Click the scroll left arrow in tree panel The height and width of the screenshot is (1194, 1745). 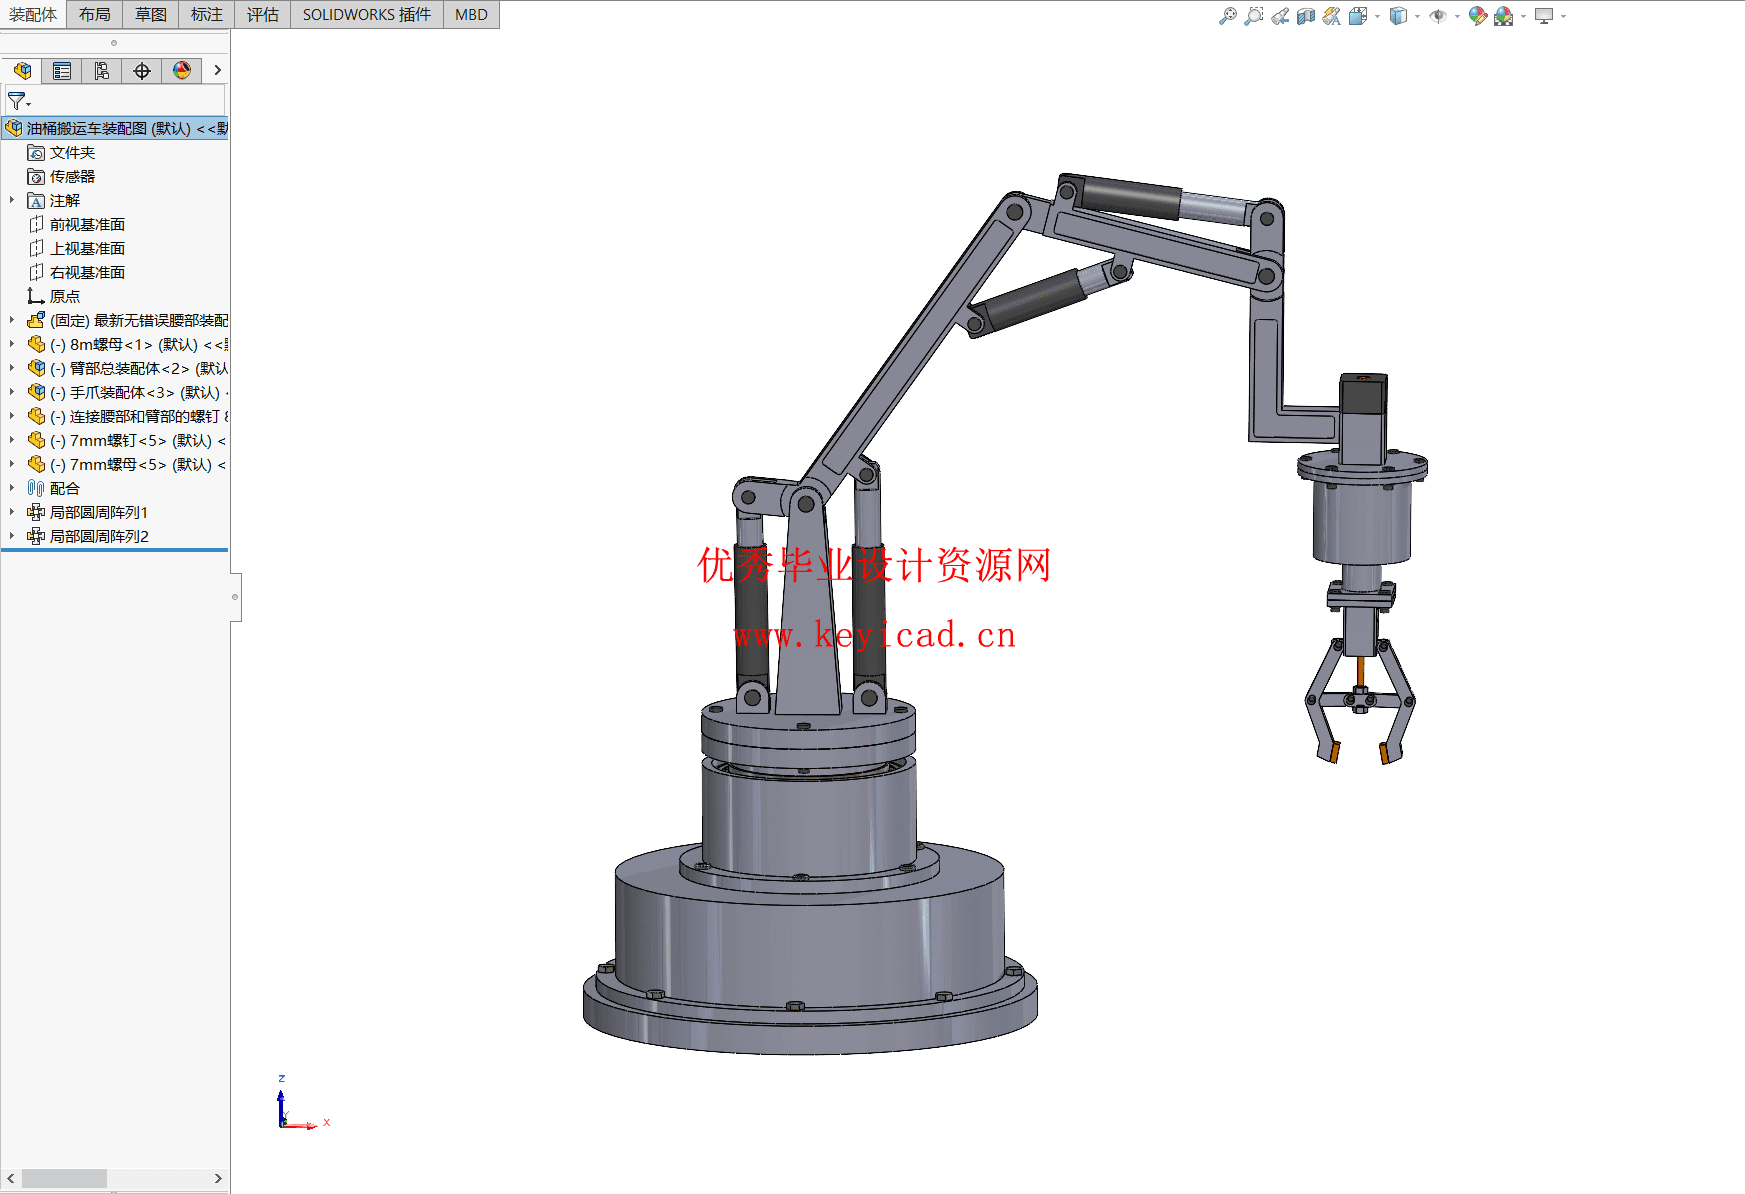click(11, 1179)
